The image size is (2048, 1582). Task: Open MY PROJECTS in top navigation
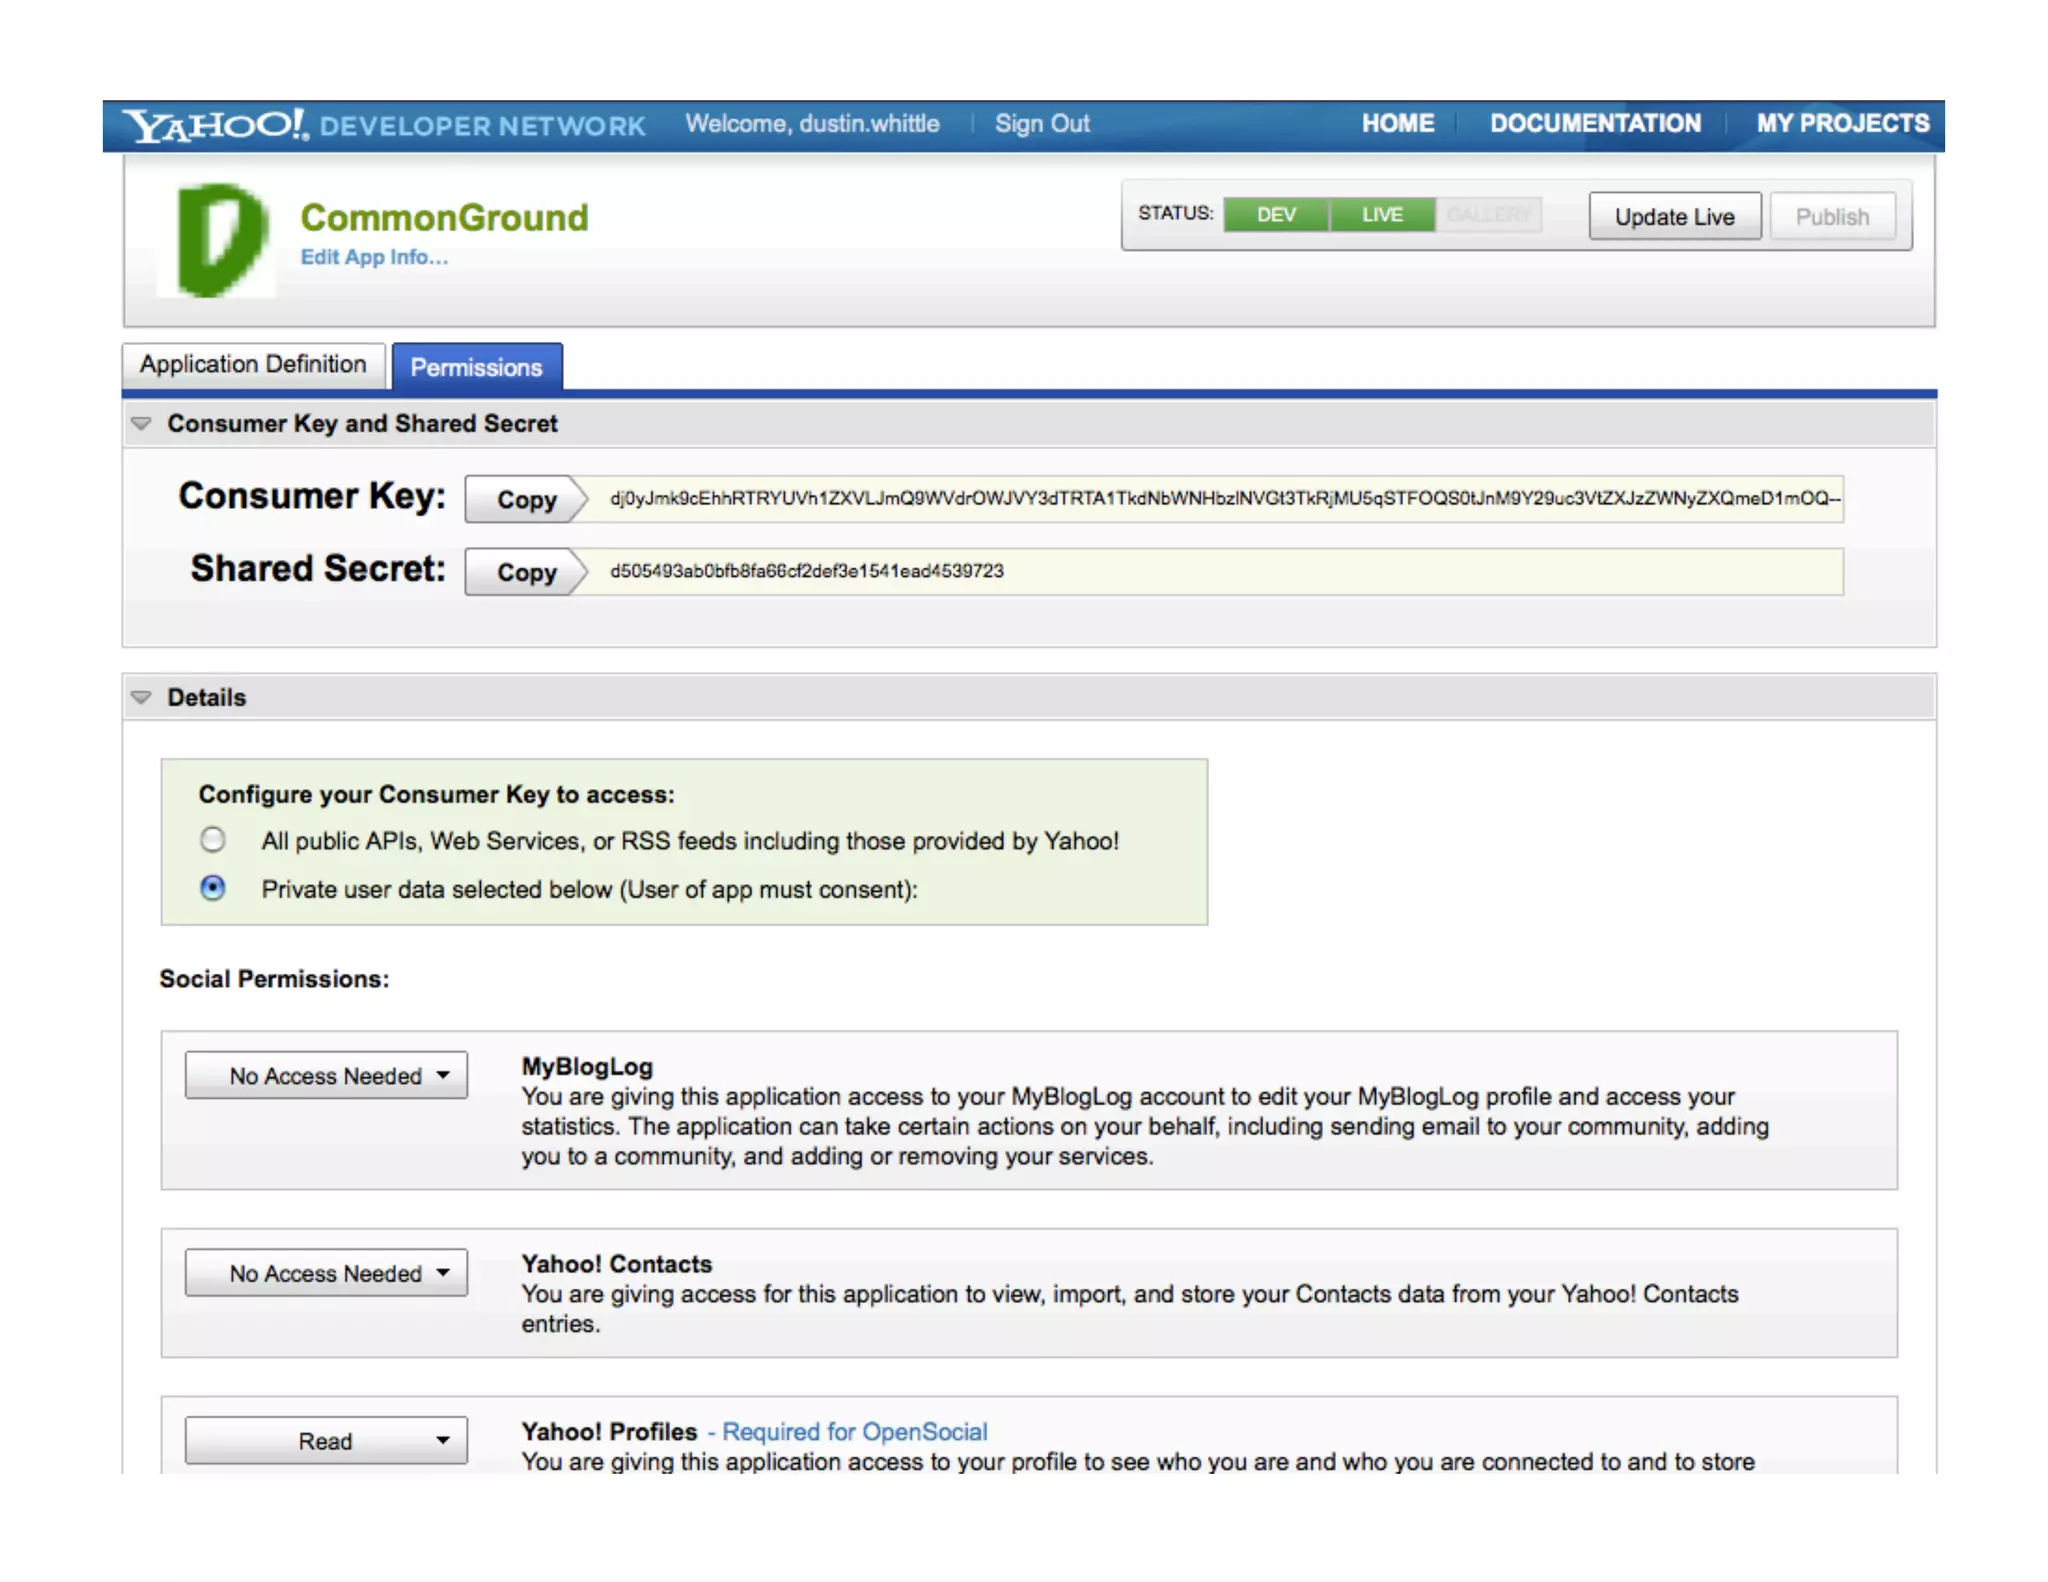coord(1842,124)
